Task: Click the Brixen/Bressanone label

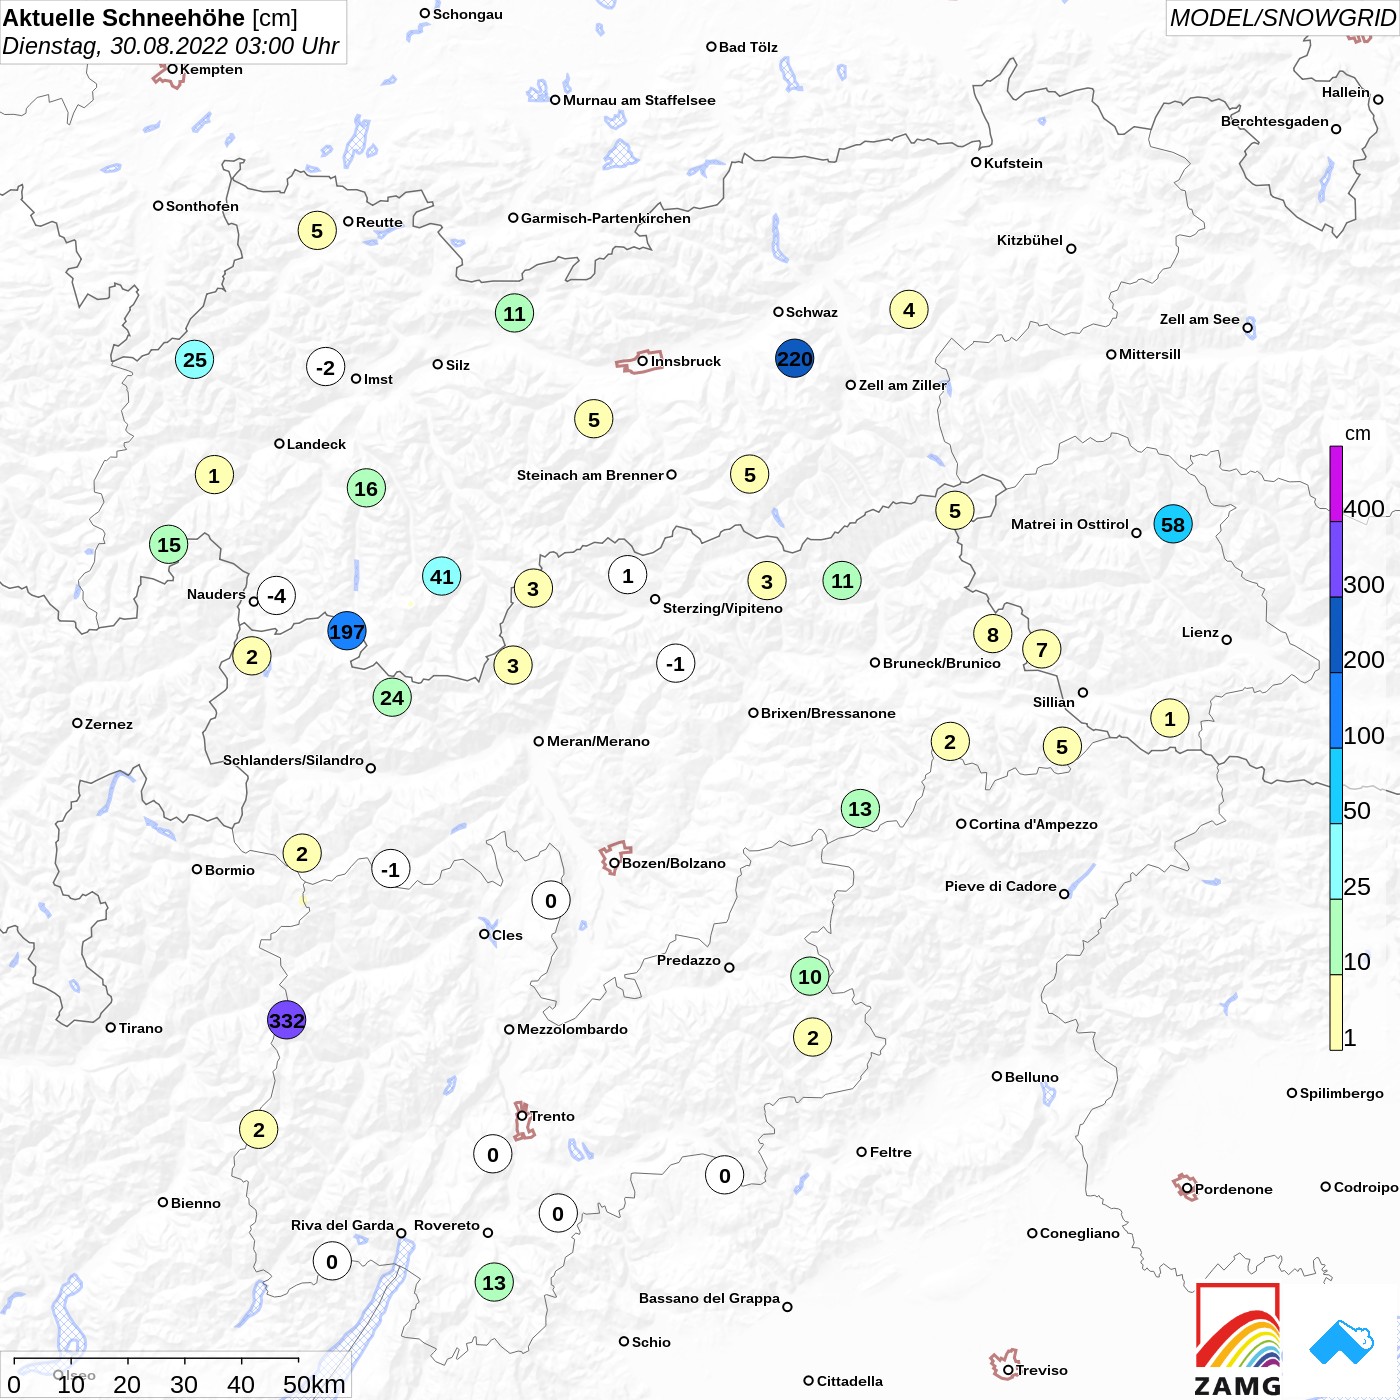Action: pyautogui.click(x=828, y=713)
